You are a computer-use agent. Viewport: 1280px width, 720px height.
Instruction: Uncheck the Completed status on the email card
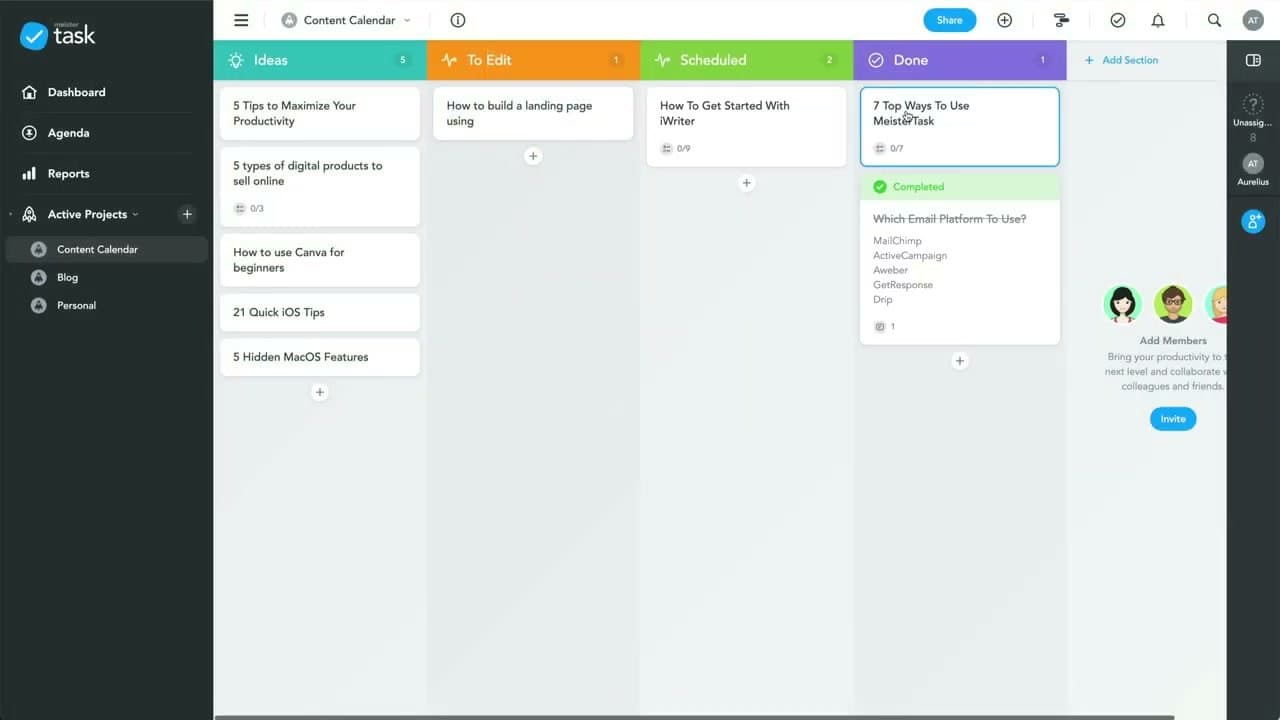[x=880, y=186]
